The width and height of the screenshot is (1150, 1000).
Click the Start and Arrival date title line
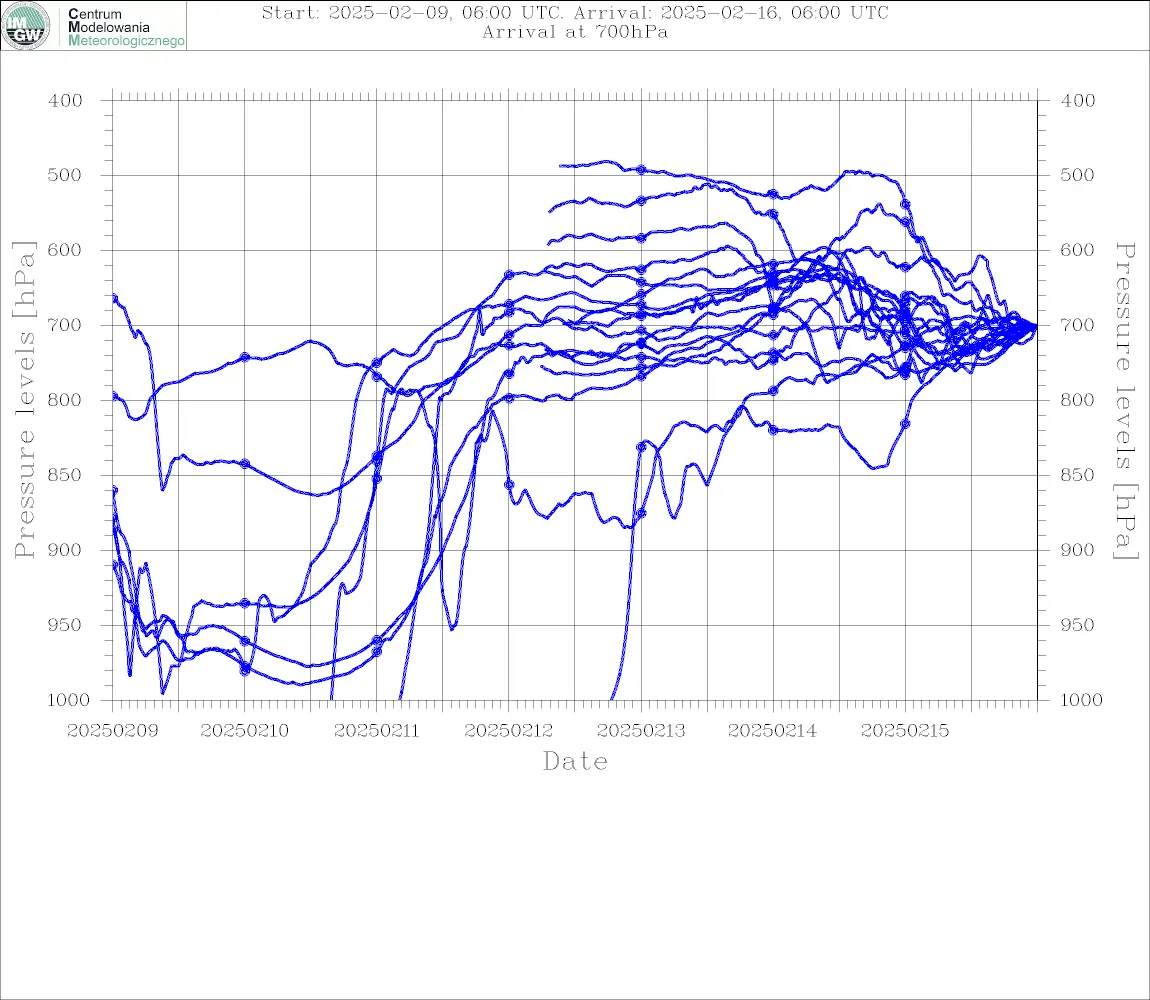pyautogui.click(x=575, y=12)
